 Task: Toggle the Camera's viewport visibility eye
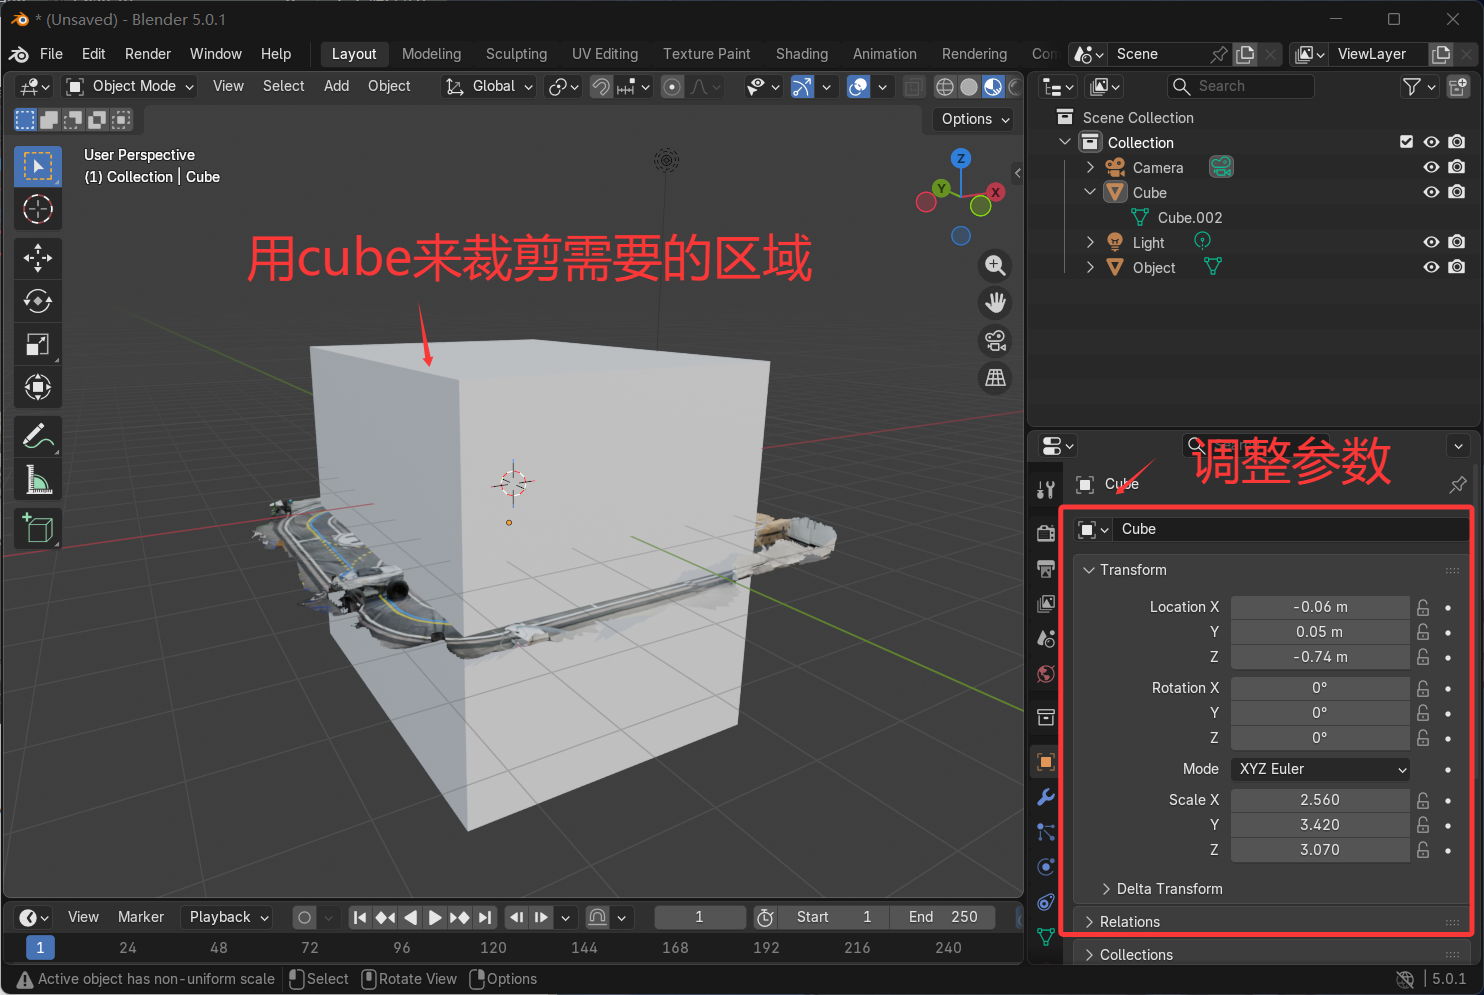[1430, 167]
